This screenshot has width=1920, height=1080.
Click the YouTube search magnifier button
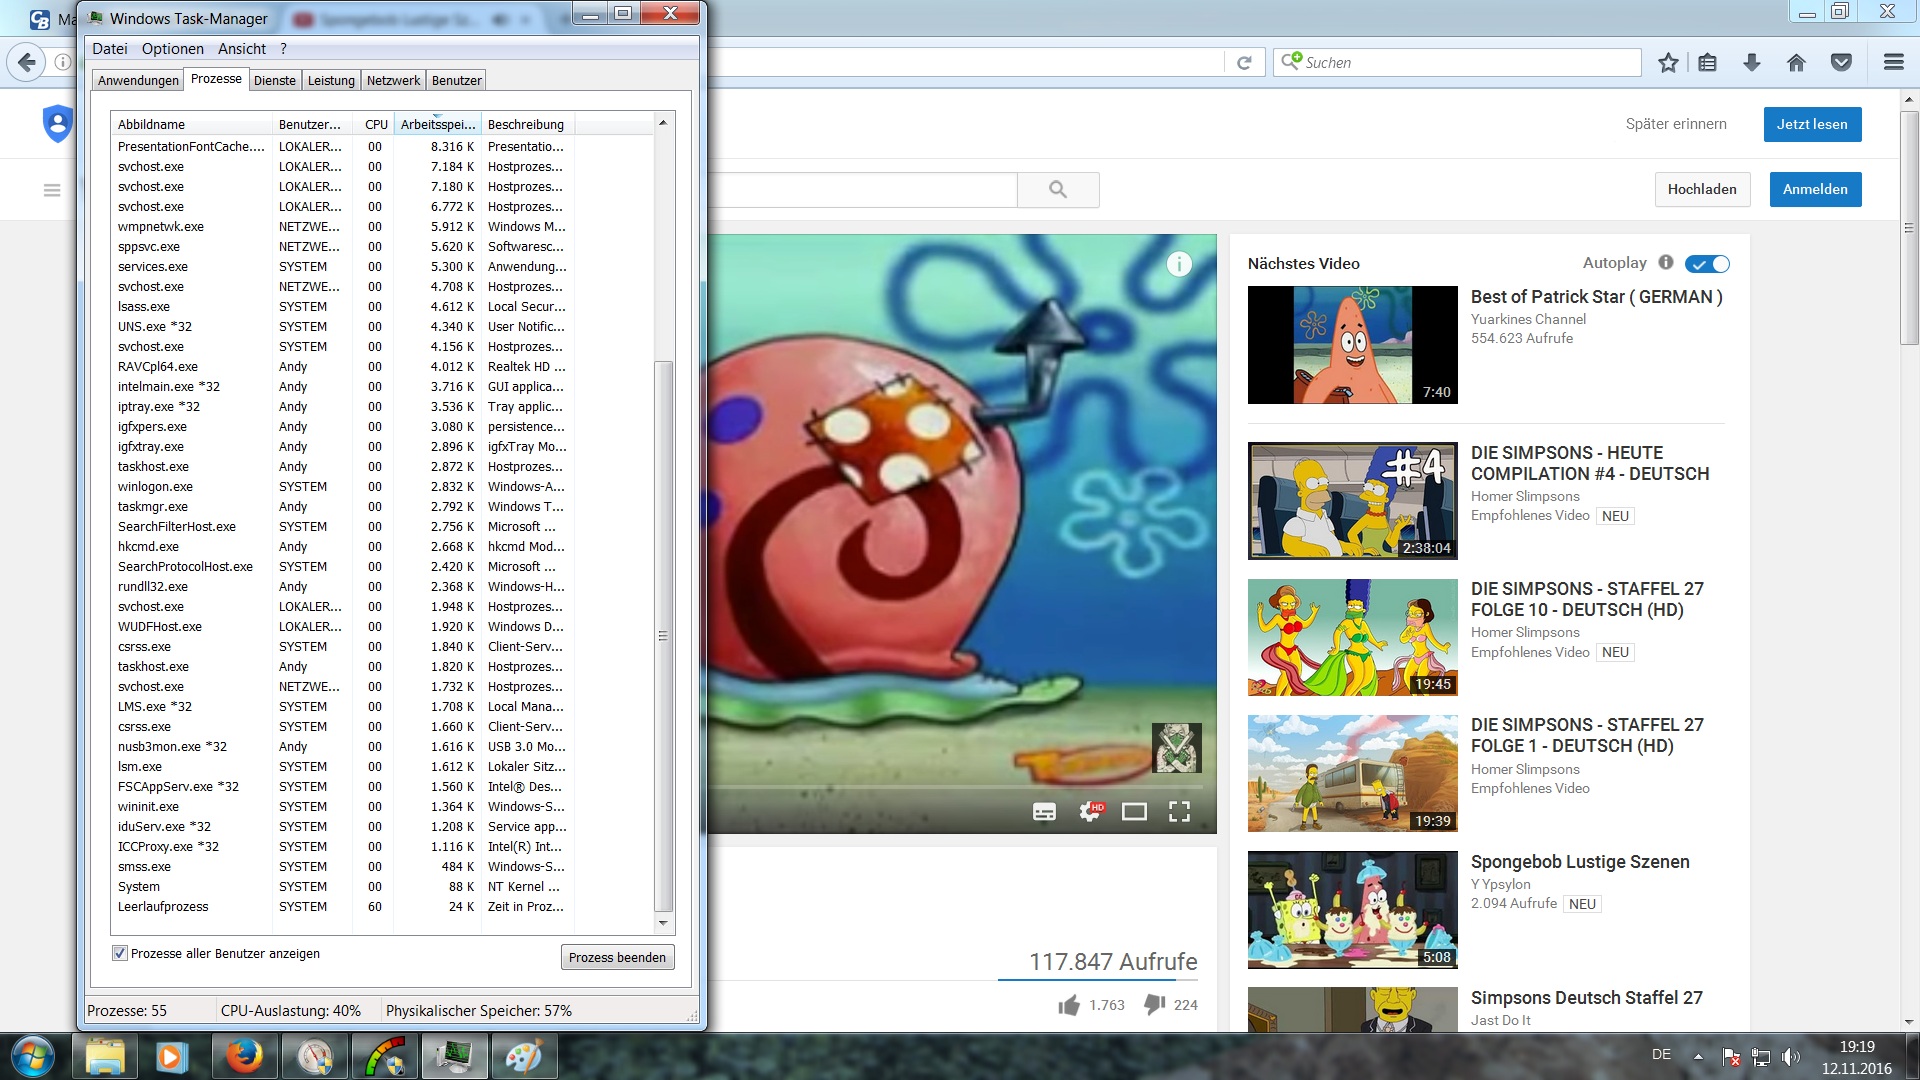point(1058,189)
